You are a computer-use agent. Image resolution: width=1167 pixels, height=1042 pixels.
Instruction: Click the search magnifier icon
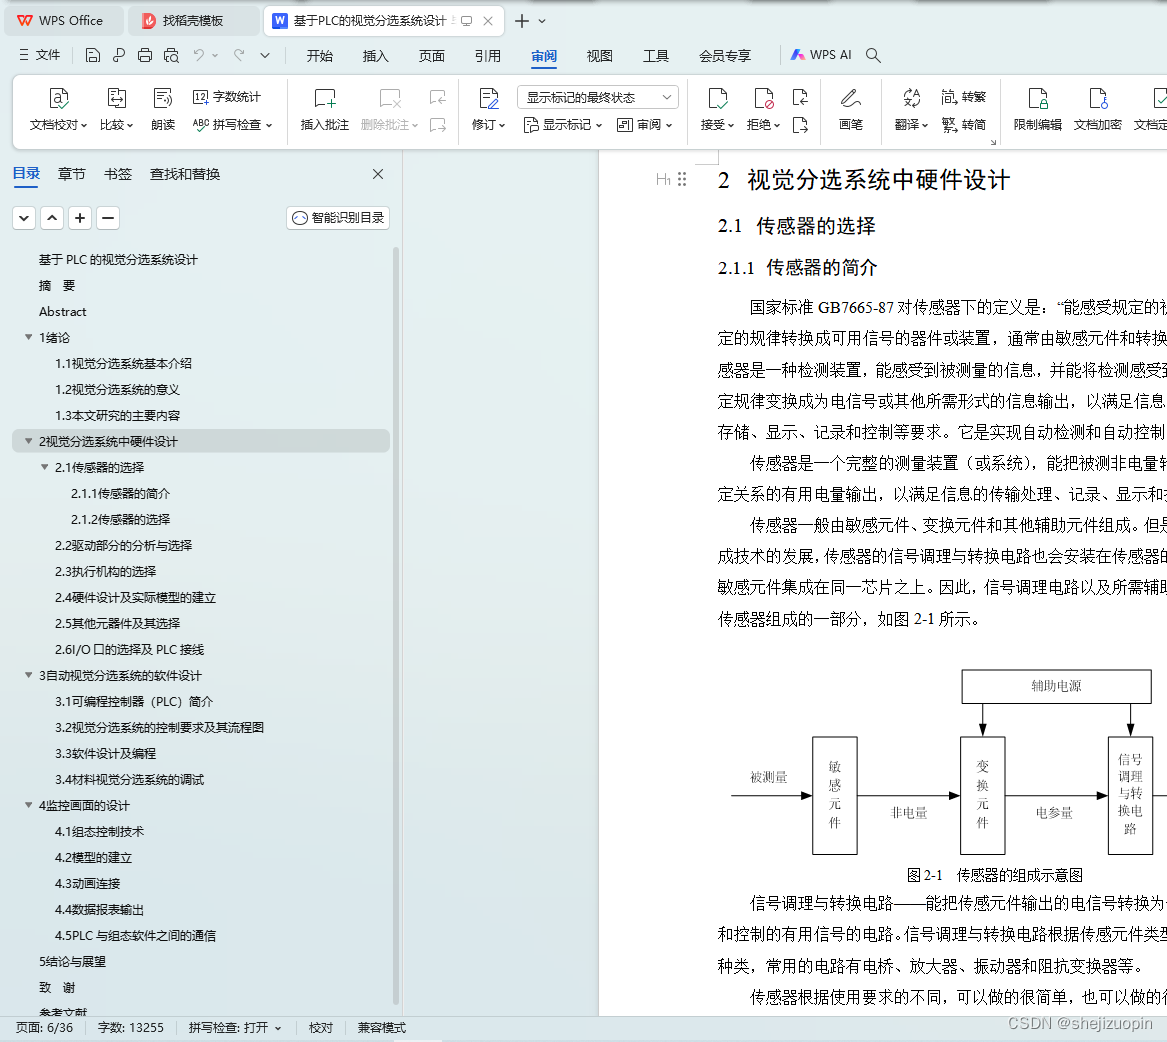click(x=873, y=55)
